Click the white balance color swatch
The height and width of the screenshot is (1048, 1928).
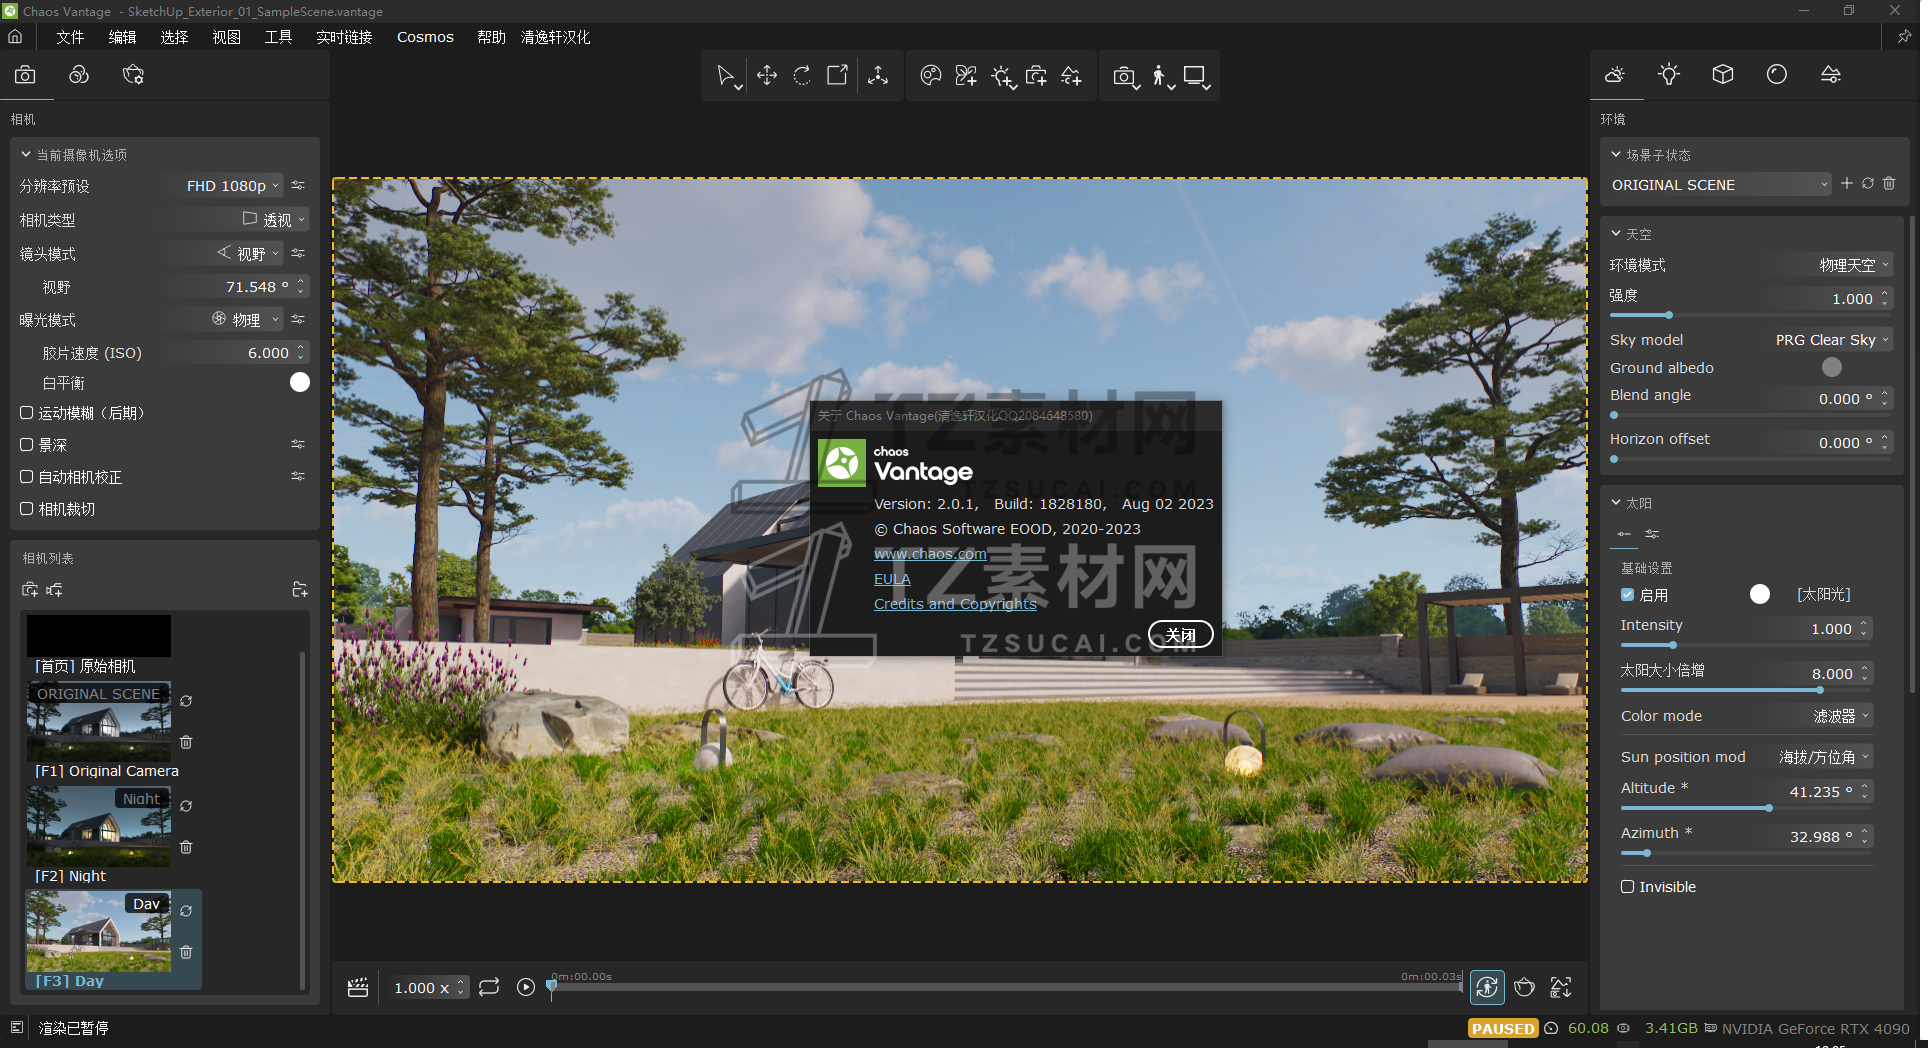[x=300, y=382]
